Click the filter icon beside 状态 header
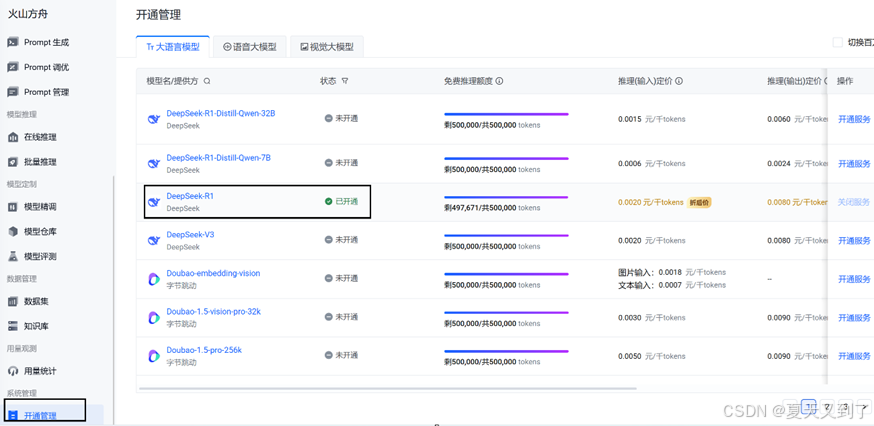The height and width of the screenshot is (426, 874). [345, 81]
